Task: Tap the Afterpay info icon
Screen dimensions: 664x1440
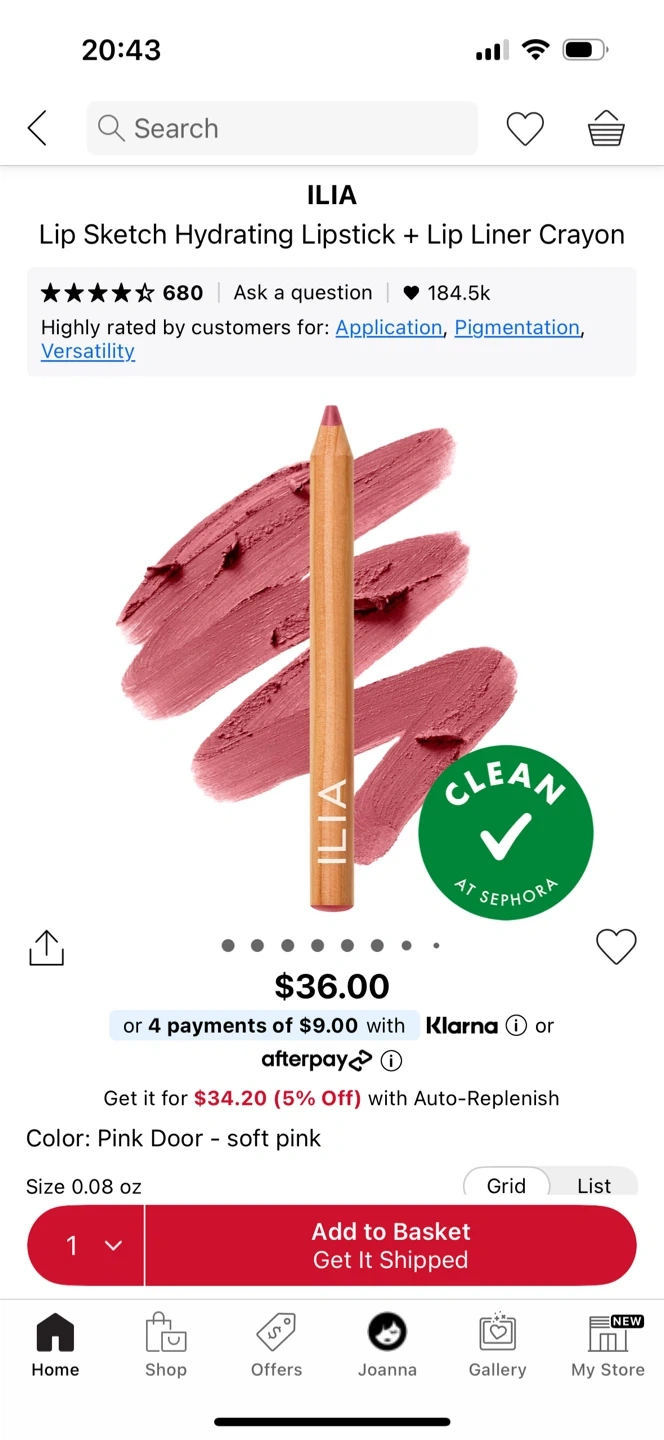Action: 391,1060
